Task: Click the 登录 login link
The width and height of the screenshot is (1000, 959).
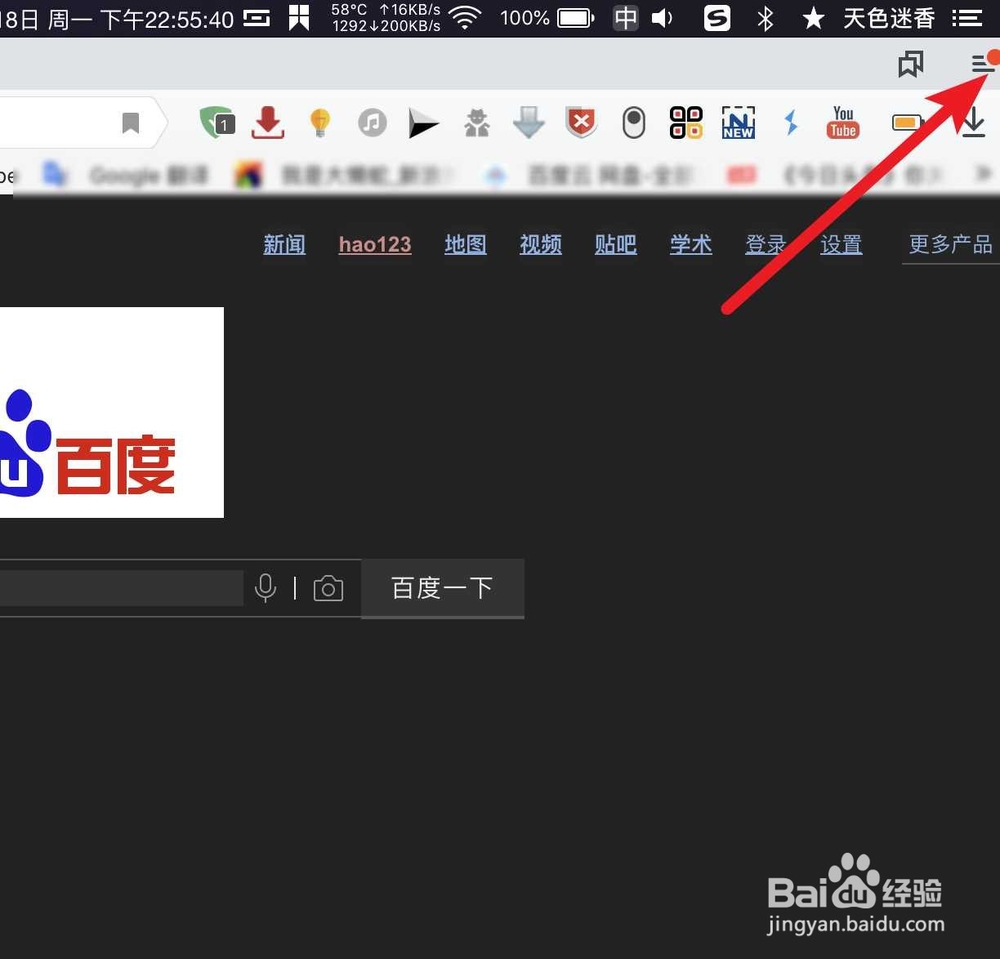Action: tap(766, 244)
